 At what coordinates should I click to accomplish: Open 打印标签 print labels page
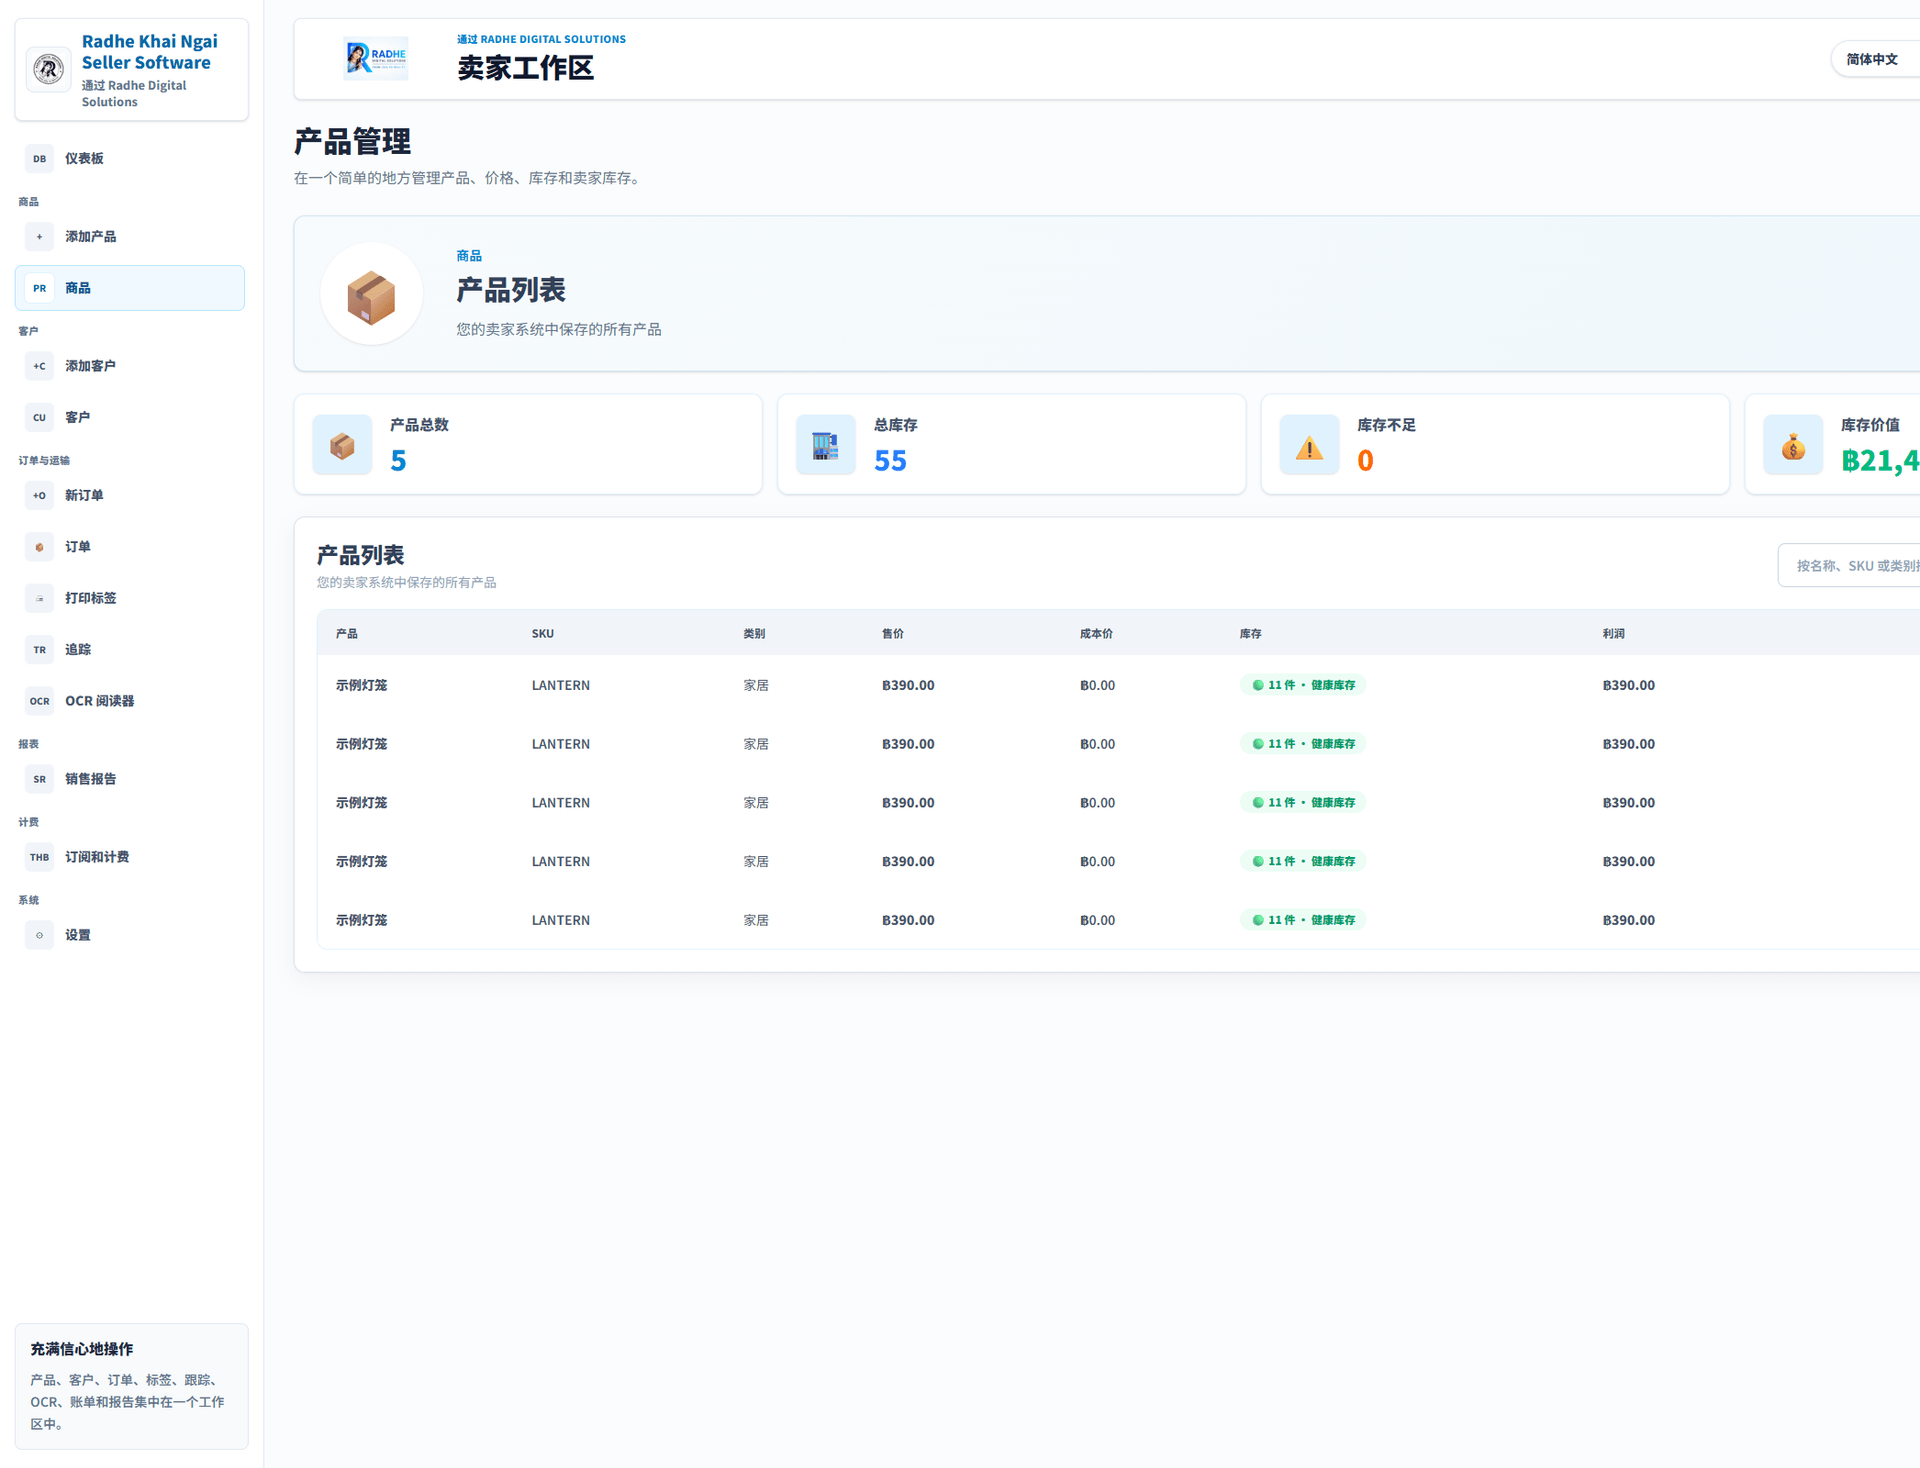pyautogui.click(x=130, y=598)
